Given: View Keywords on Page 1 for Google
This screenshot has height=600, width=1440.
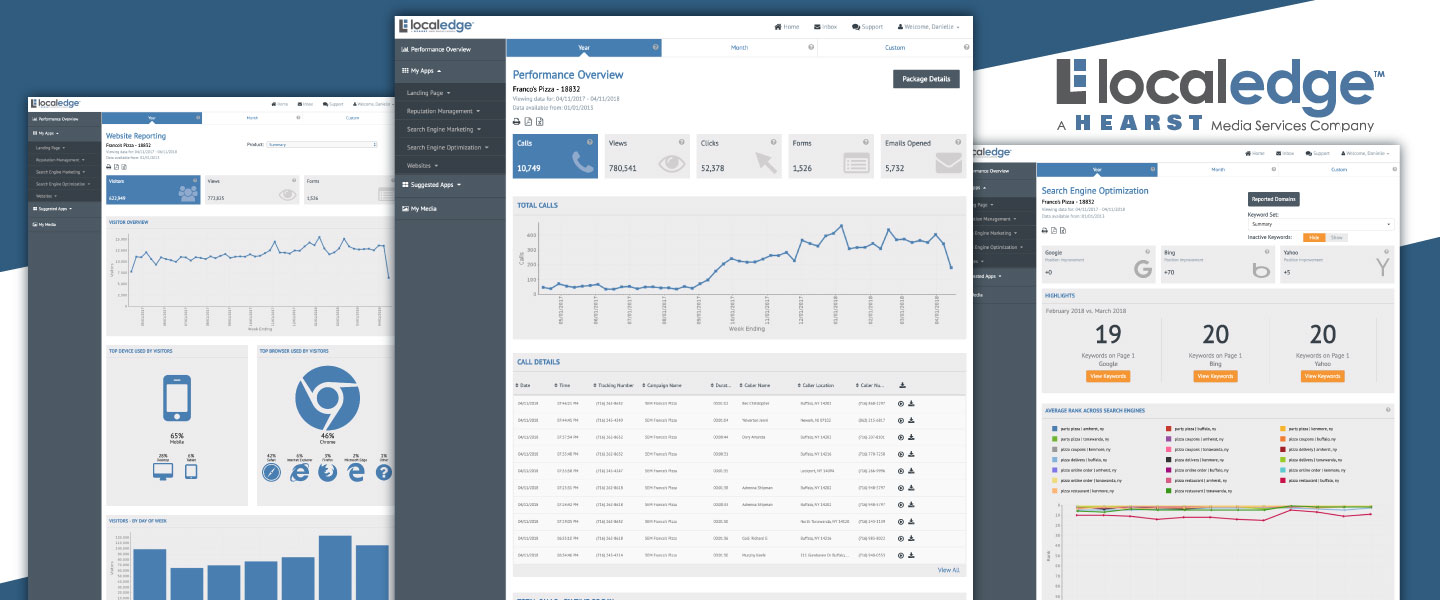Looking at the screenshot, I should click(1108, 376).
